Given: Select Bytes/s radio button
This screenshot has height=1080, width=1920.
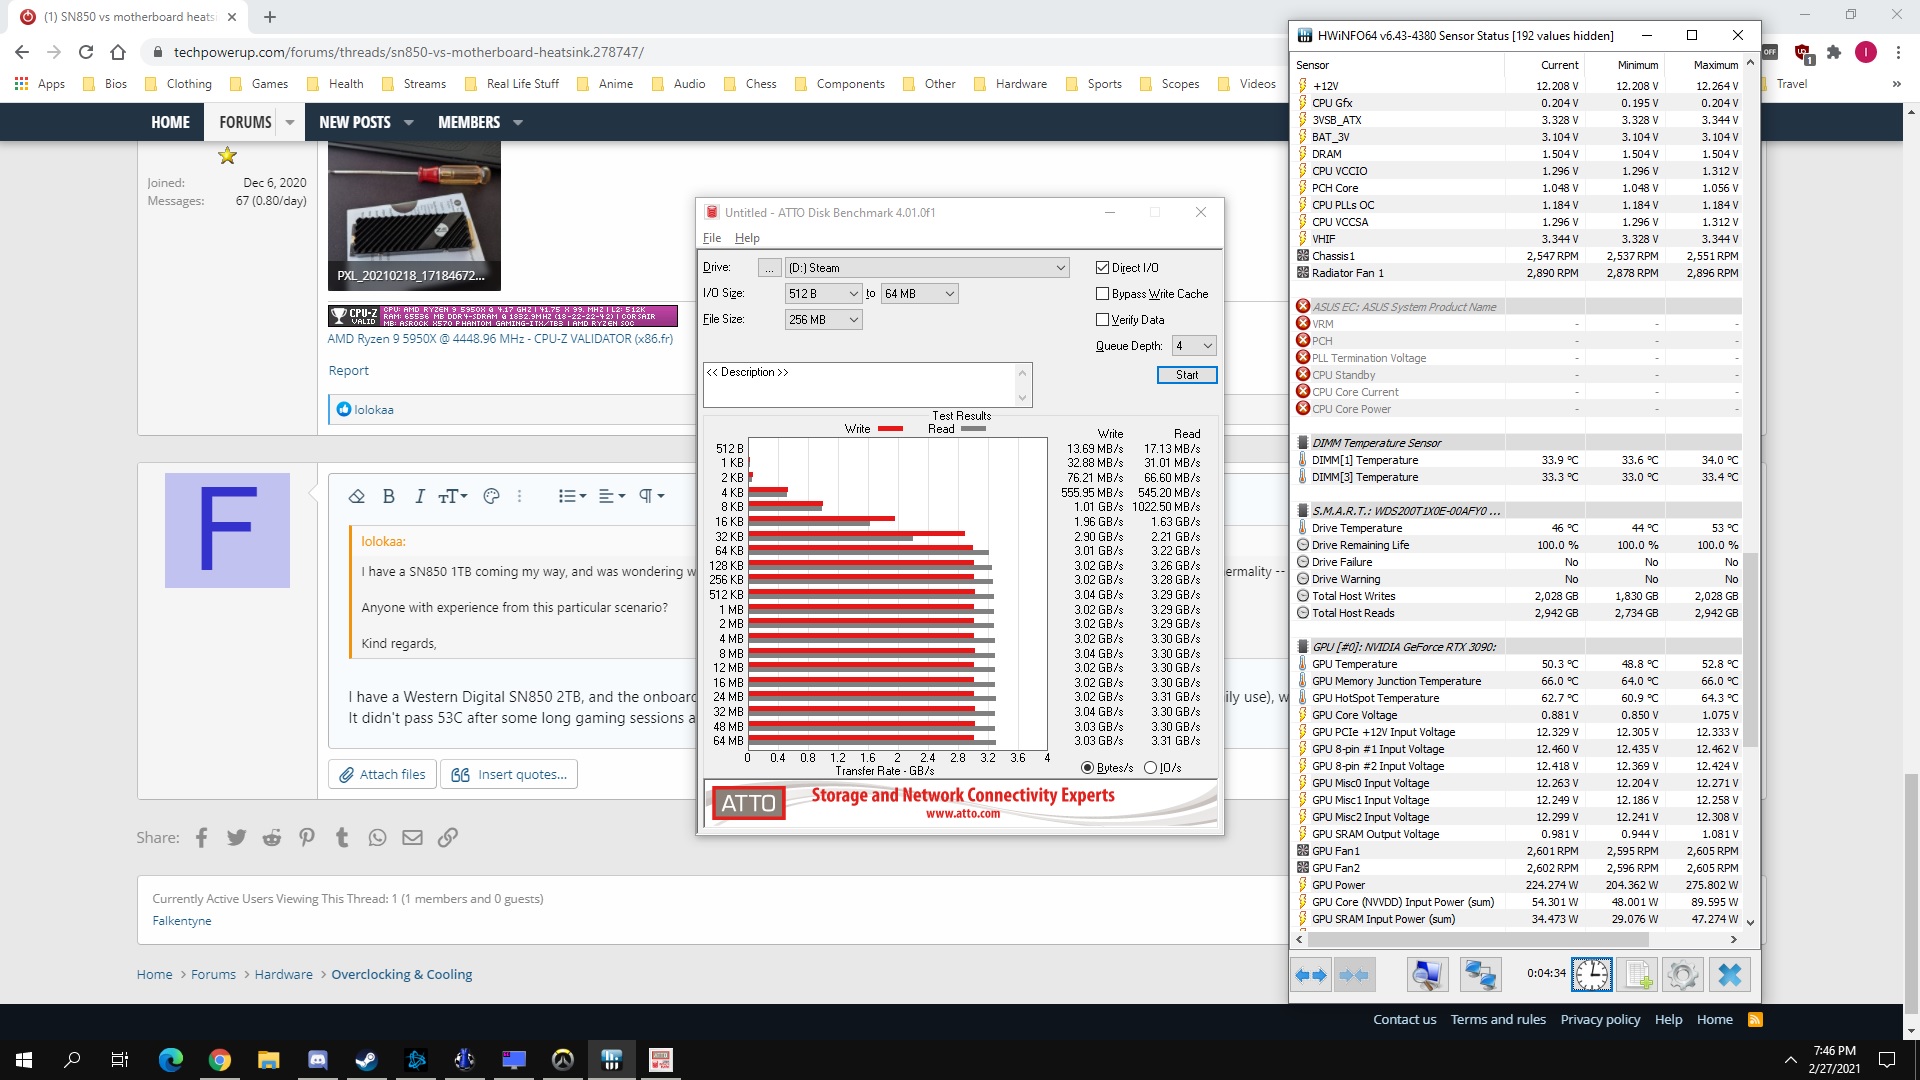Looking at the screenshot, I should [x=1088, y=768].
